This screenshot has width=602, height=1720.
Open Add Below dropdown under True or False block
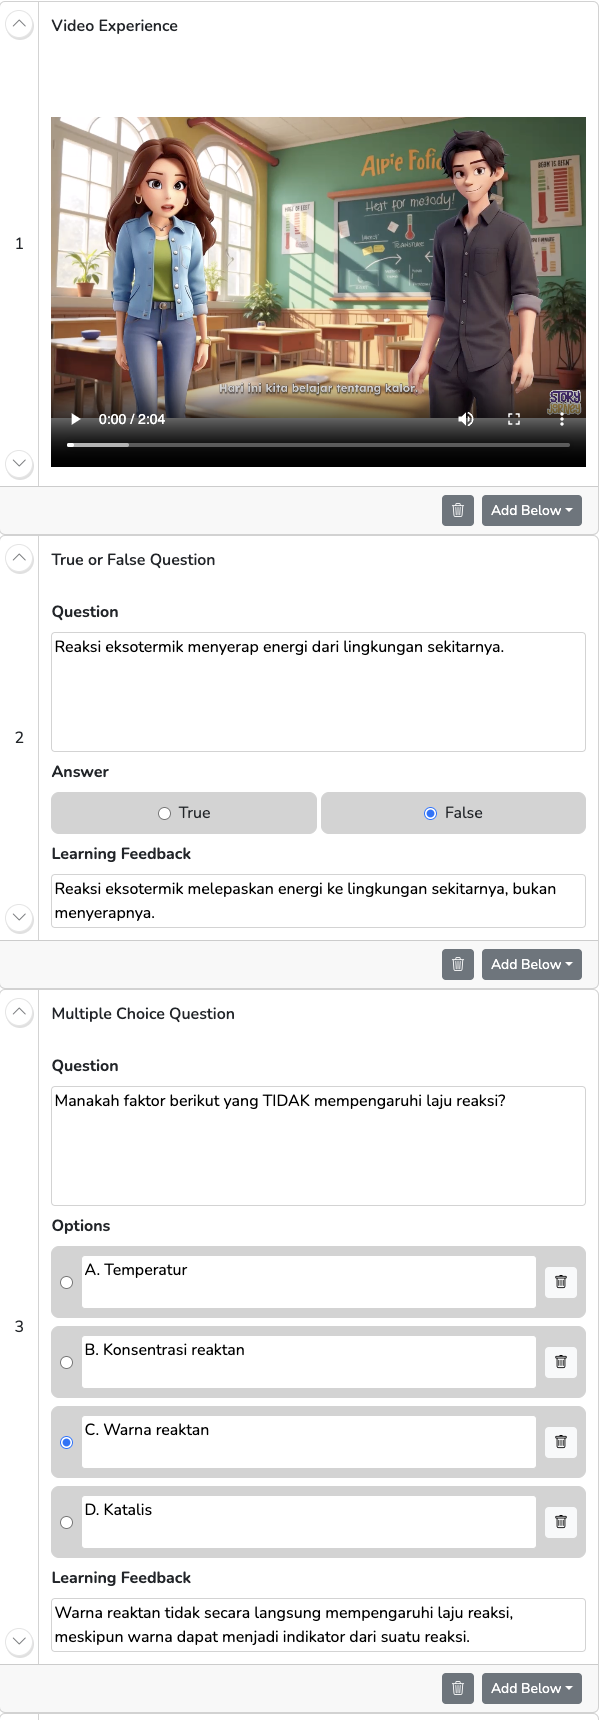click(x=531, y=964)
